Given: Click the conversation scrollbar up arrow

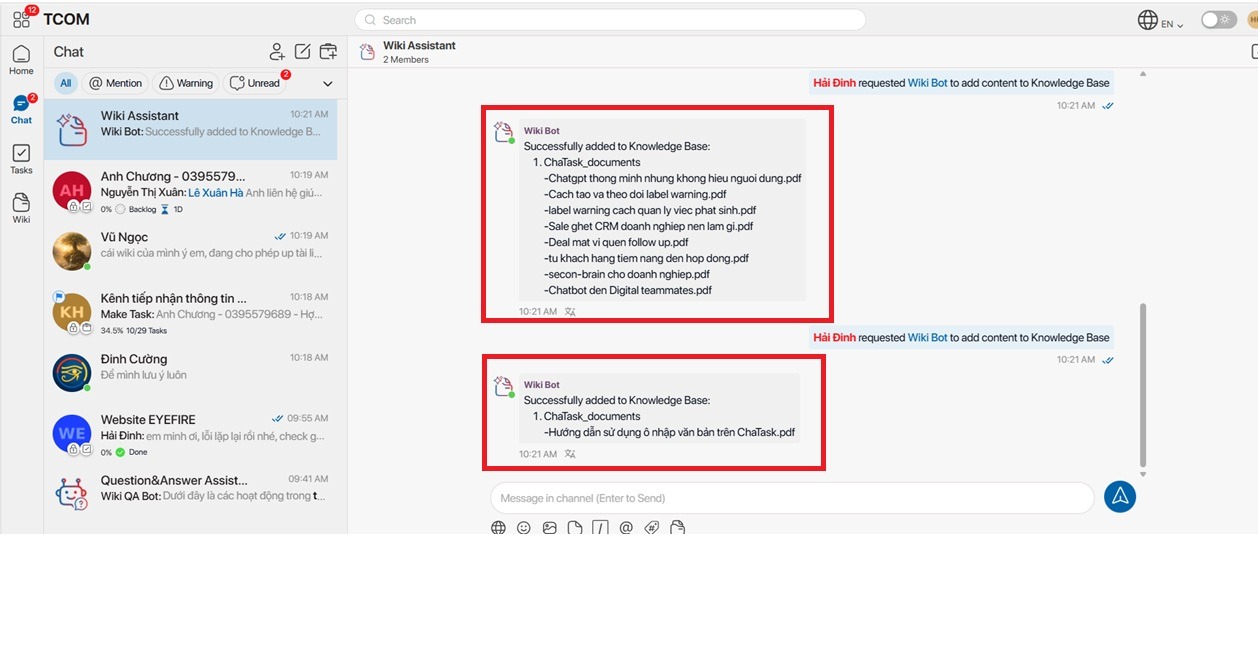Looking at the screenshot, I should coord(1143,74).
